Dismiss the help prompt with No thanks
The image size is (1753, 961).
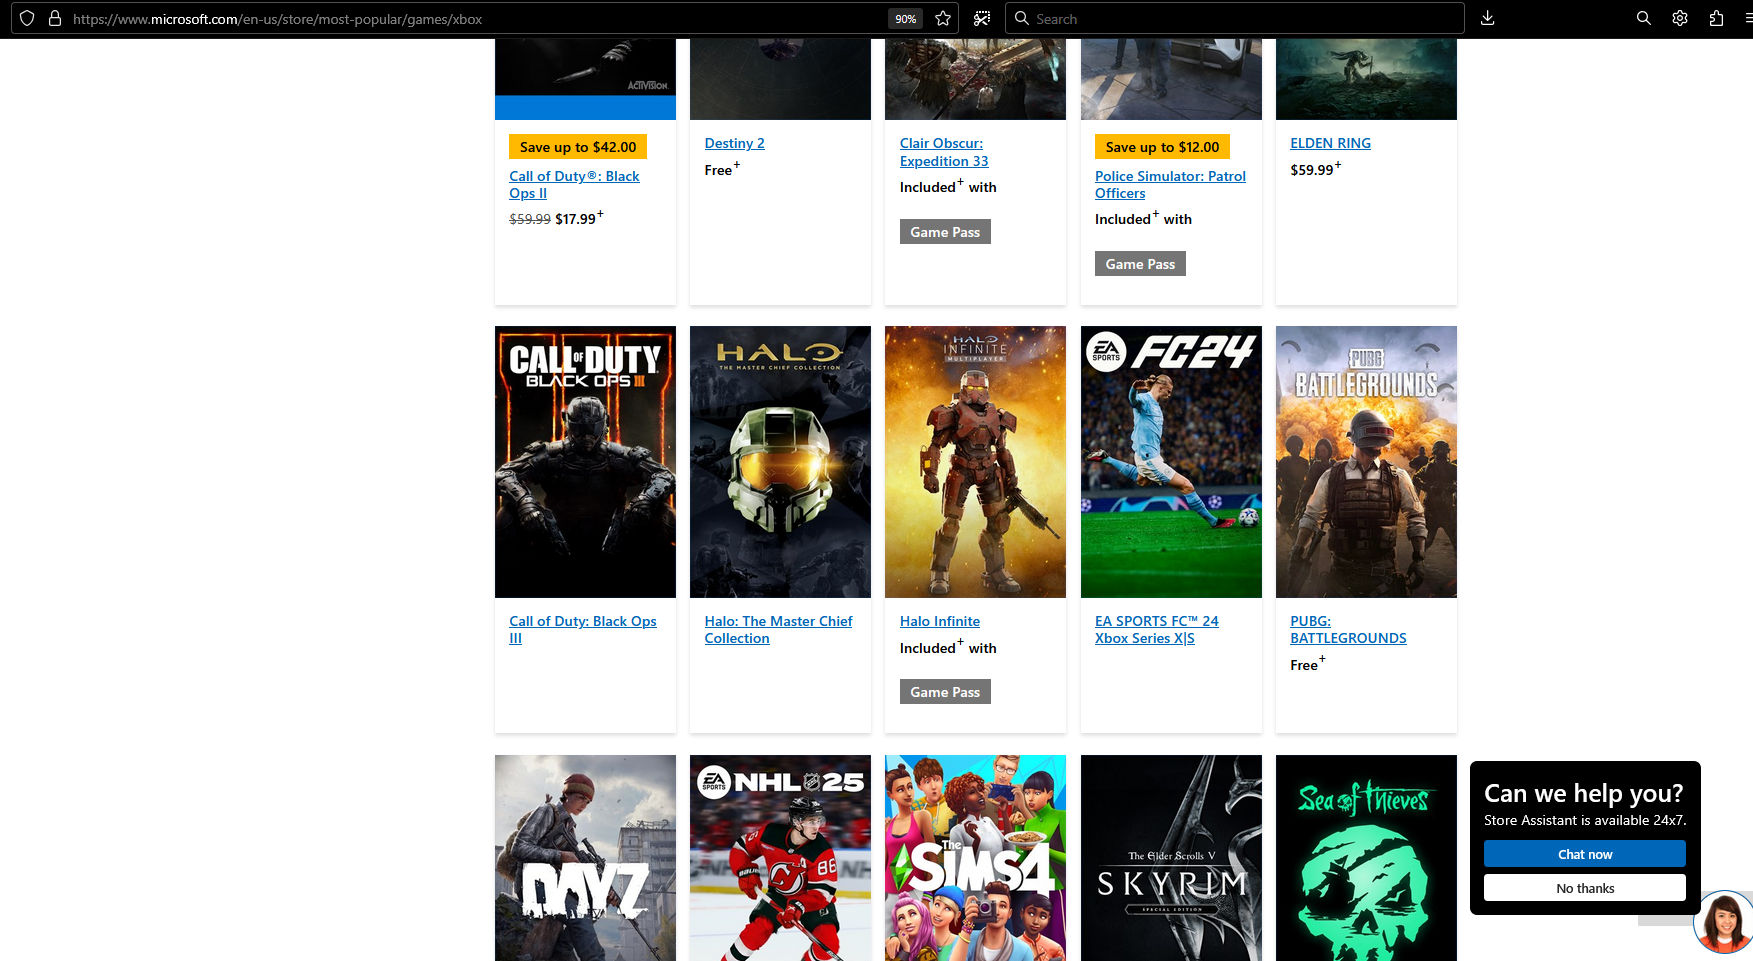click(1585, 888)
